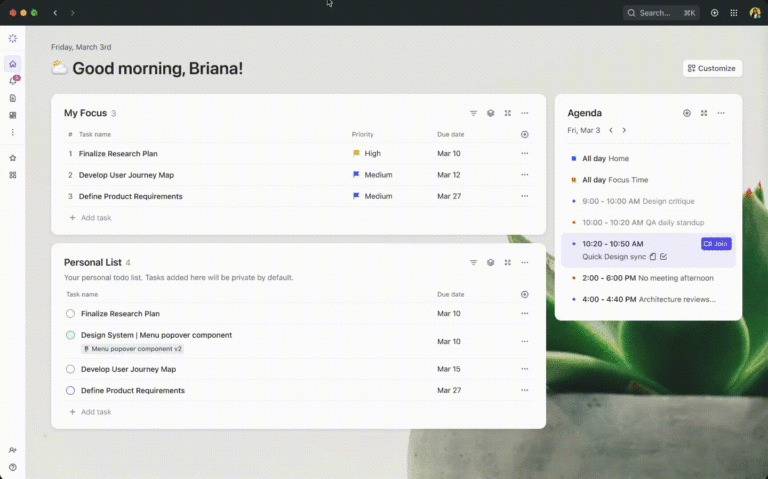Open My Focus card more options
The image size is (768, 479).
click(x=525, y=113)
